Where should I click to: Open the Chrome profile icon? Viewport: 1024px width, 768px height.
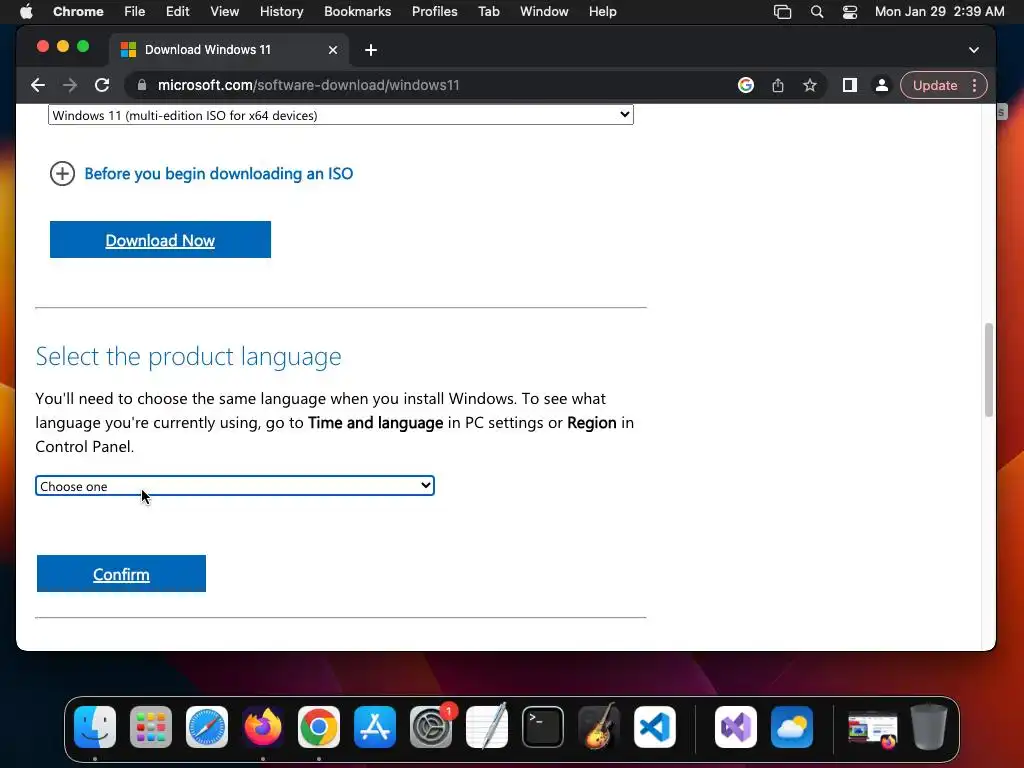click(882, 85)
